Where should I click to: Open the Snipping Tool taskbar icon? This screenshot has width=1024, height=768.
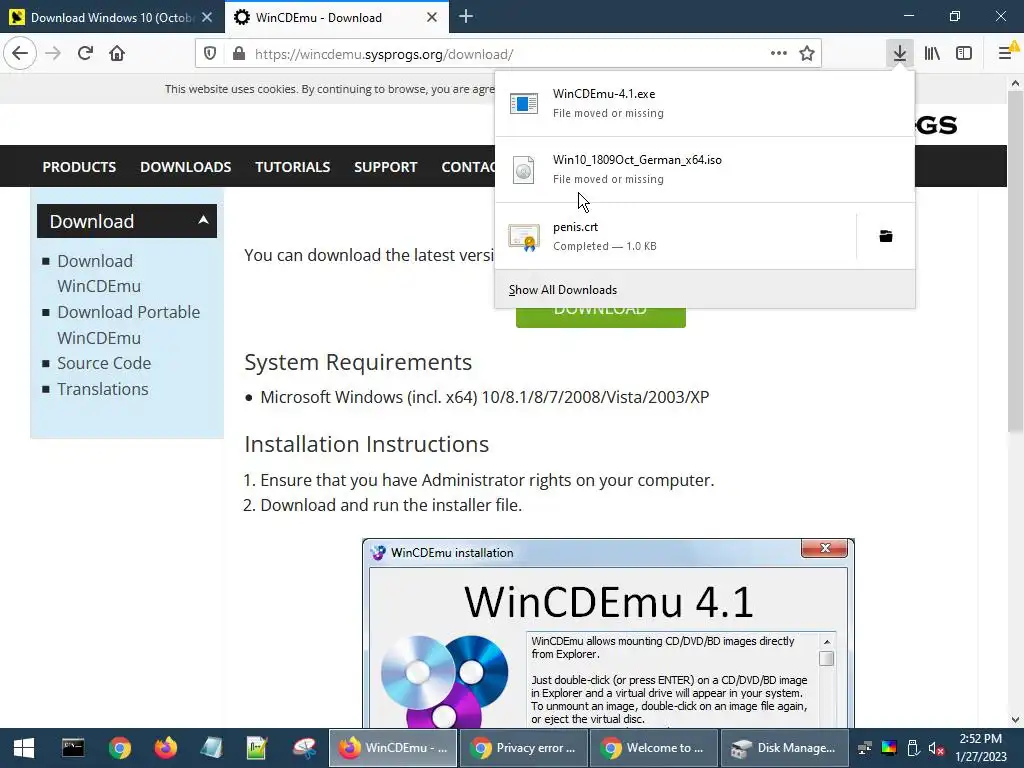(x=304, y=748)
